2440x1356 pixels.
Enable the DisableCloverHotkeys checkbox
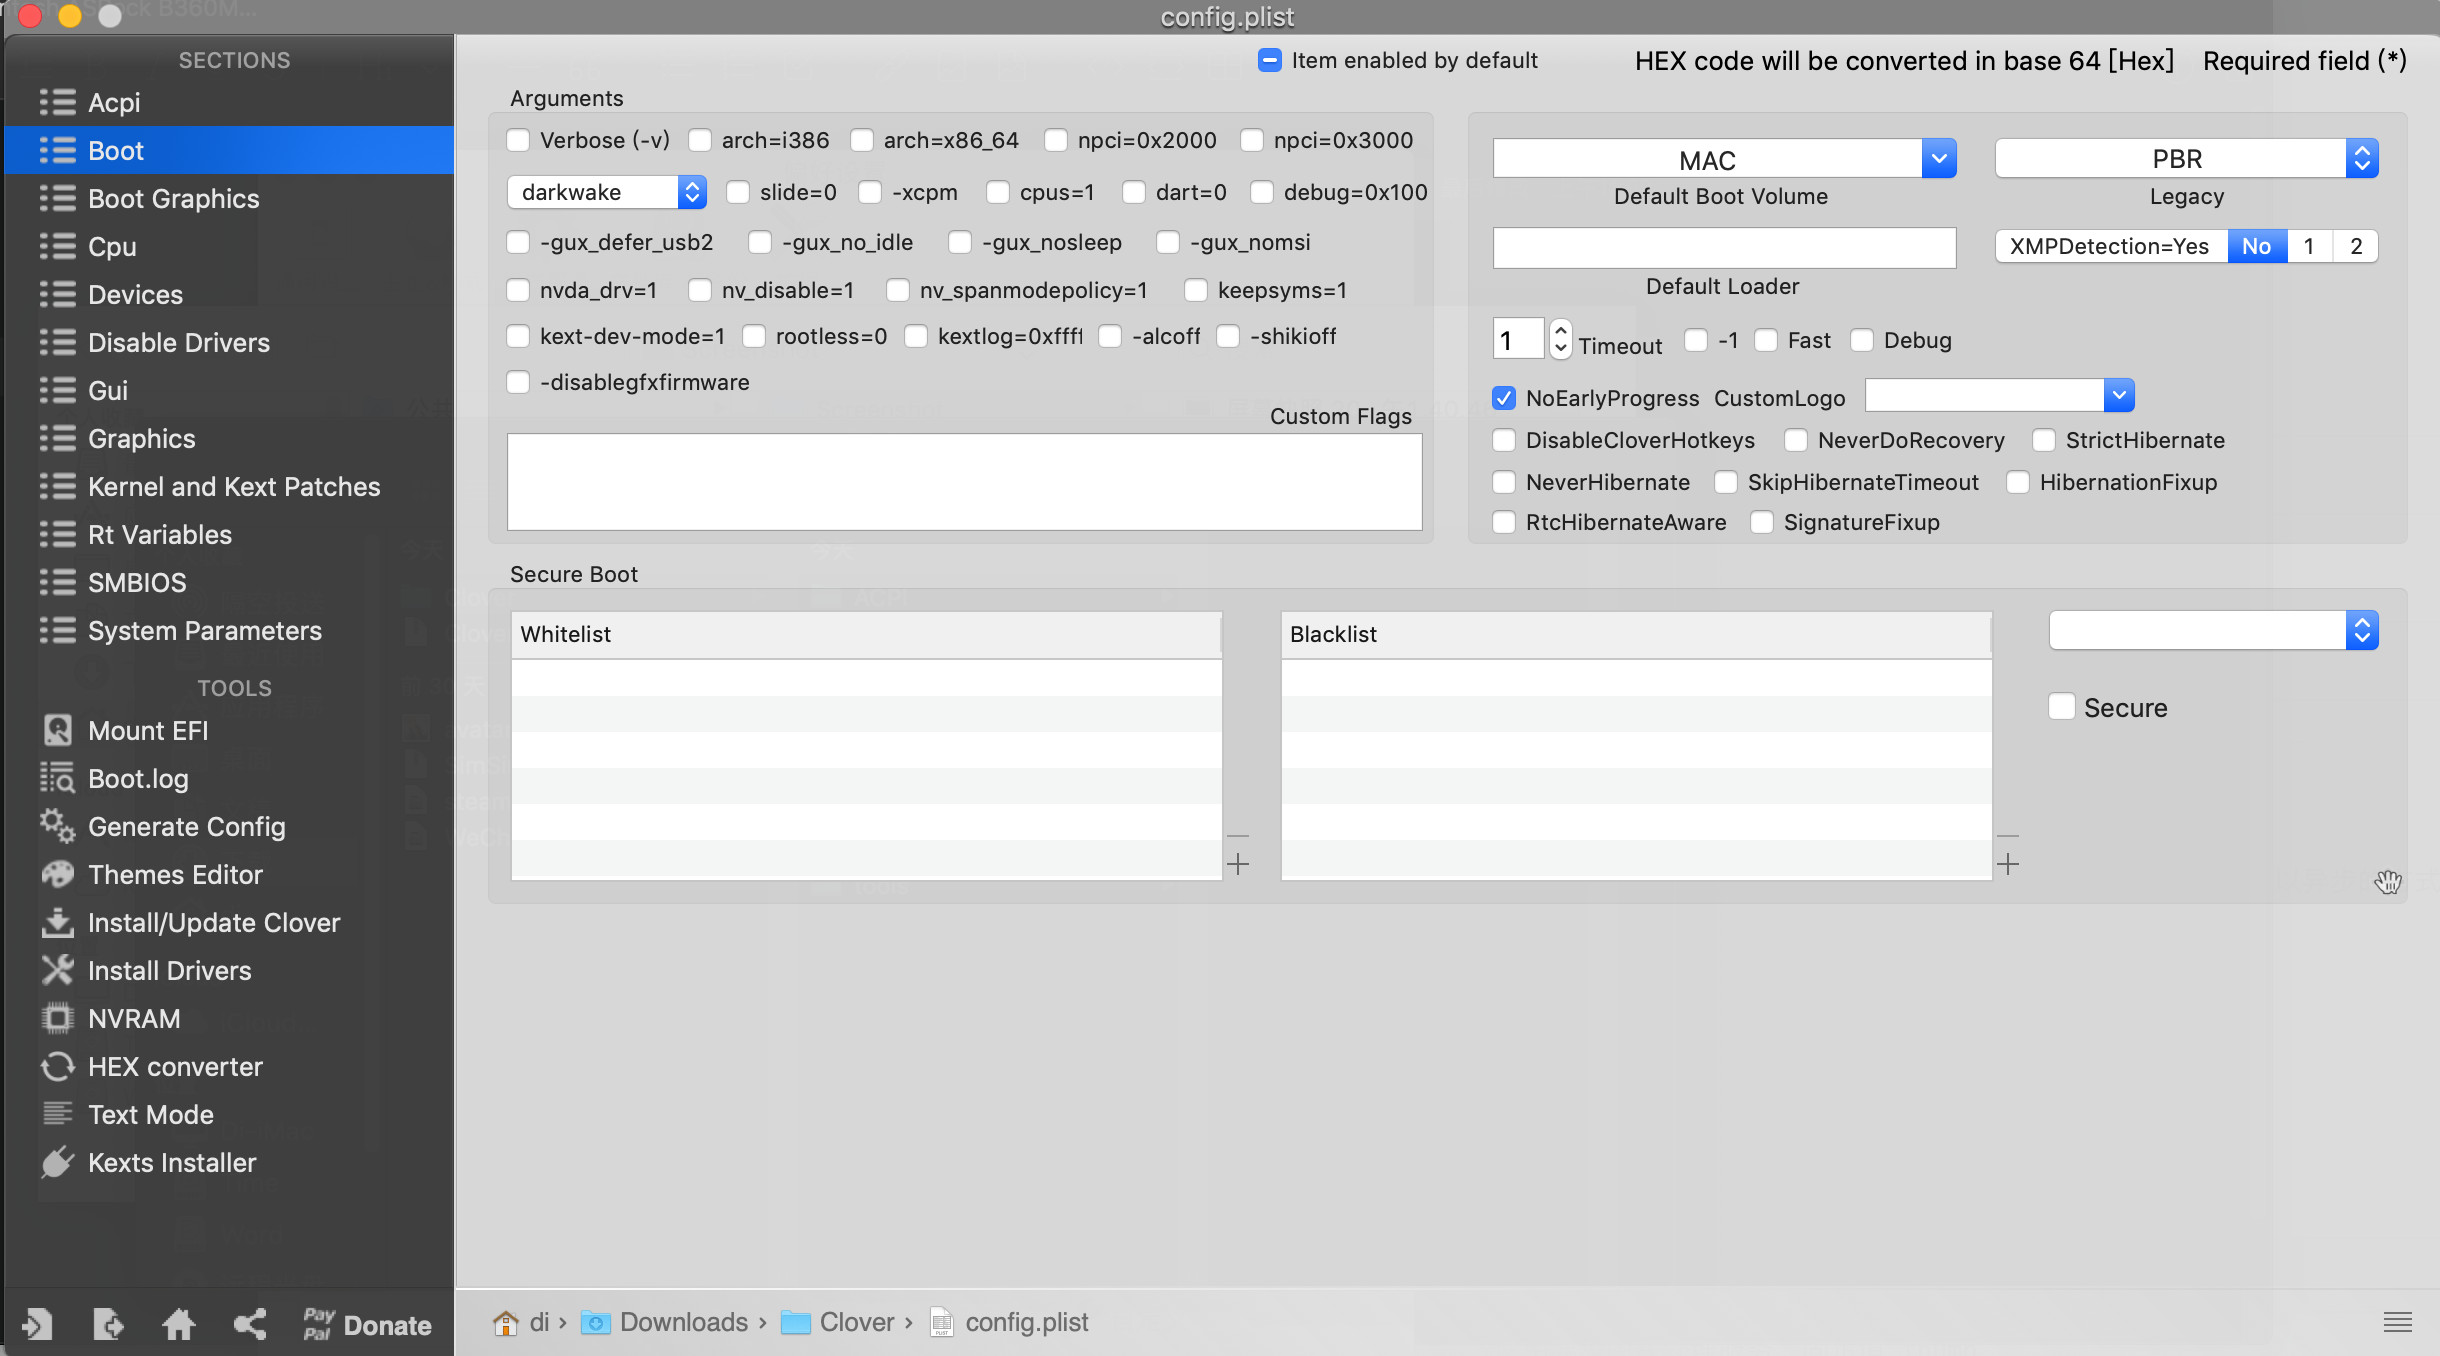[x=1504, y=440]
